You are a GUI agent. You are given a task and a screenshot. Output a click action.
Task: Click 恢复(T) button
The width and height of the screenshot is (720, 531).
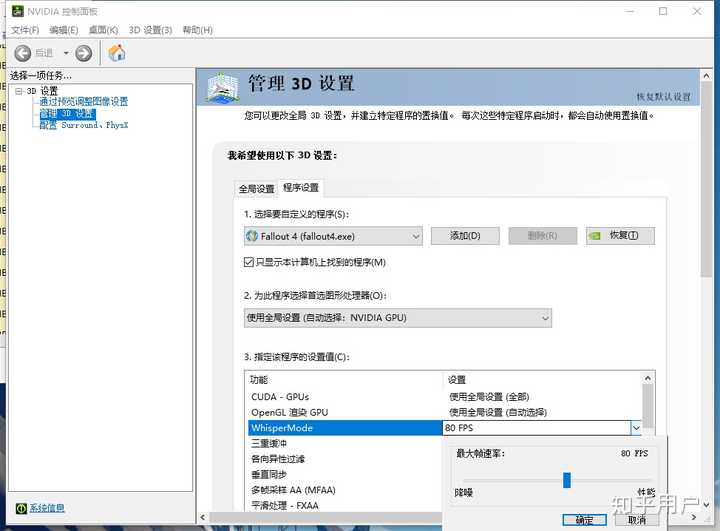[620, 236]
